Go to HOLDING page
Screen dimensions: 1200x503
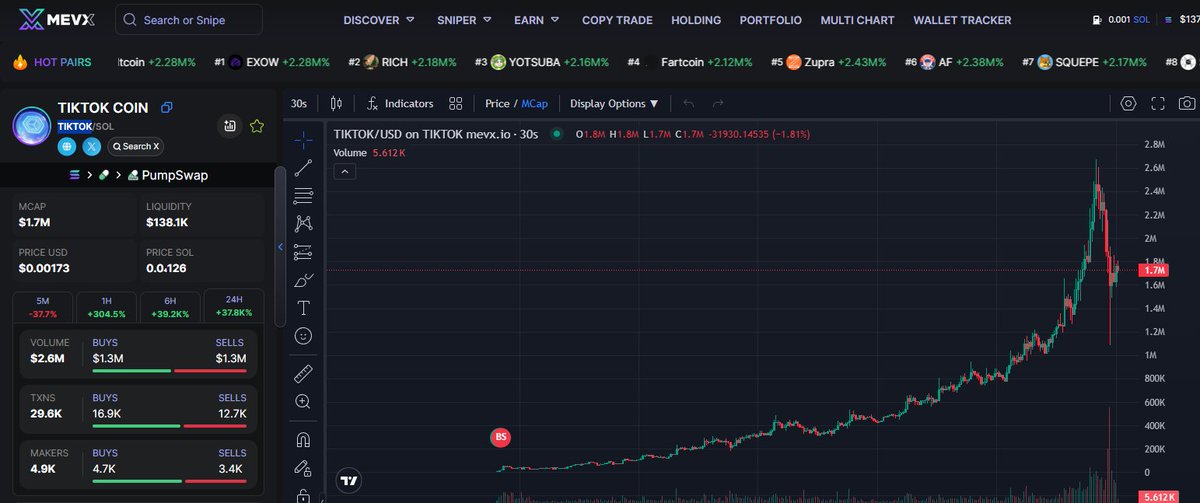[x=696, y=20]
